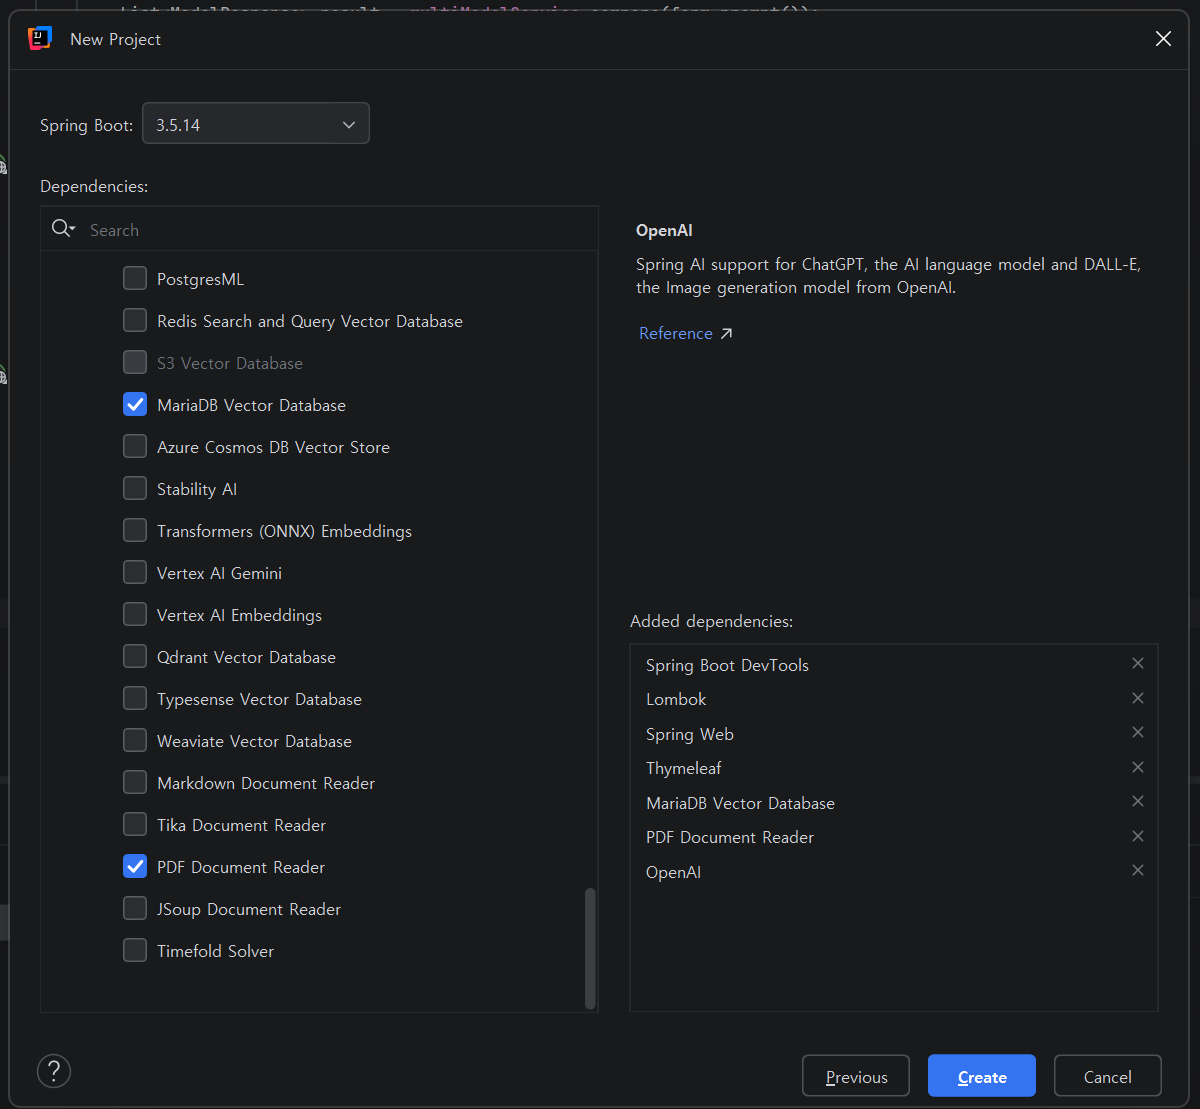Enable Markdown Document Reader checkbox

(x=135, y=783)
